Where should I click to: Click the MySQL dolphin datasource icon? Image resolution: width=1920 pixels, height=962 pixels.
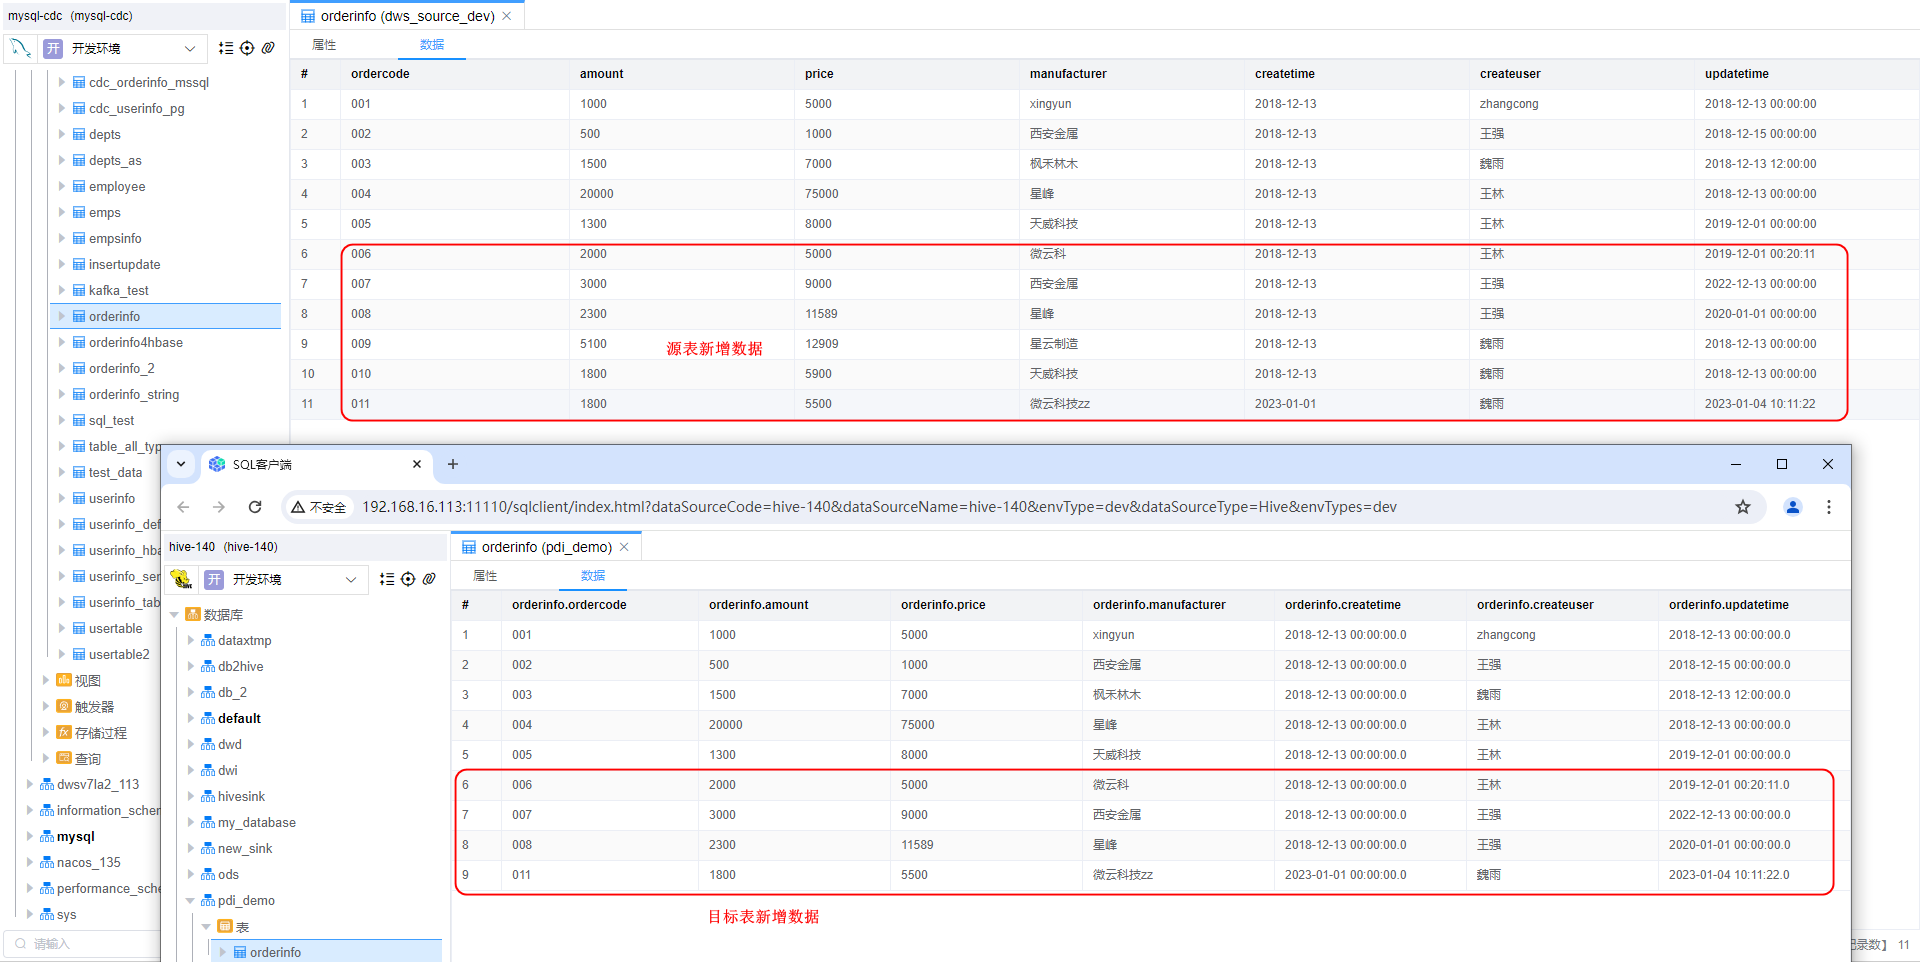(x=21, y=48)
